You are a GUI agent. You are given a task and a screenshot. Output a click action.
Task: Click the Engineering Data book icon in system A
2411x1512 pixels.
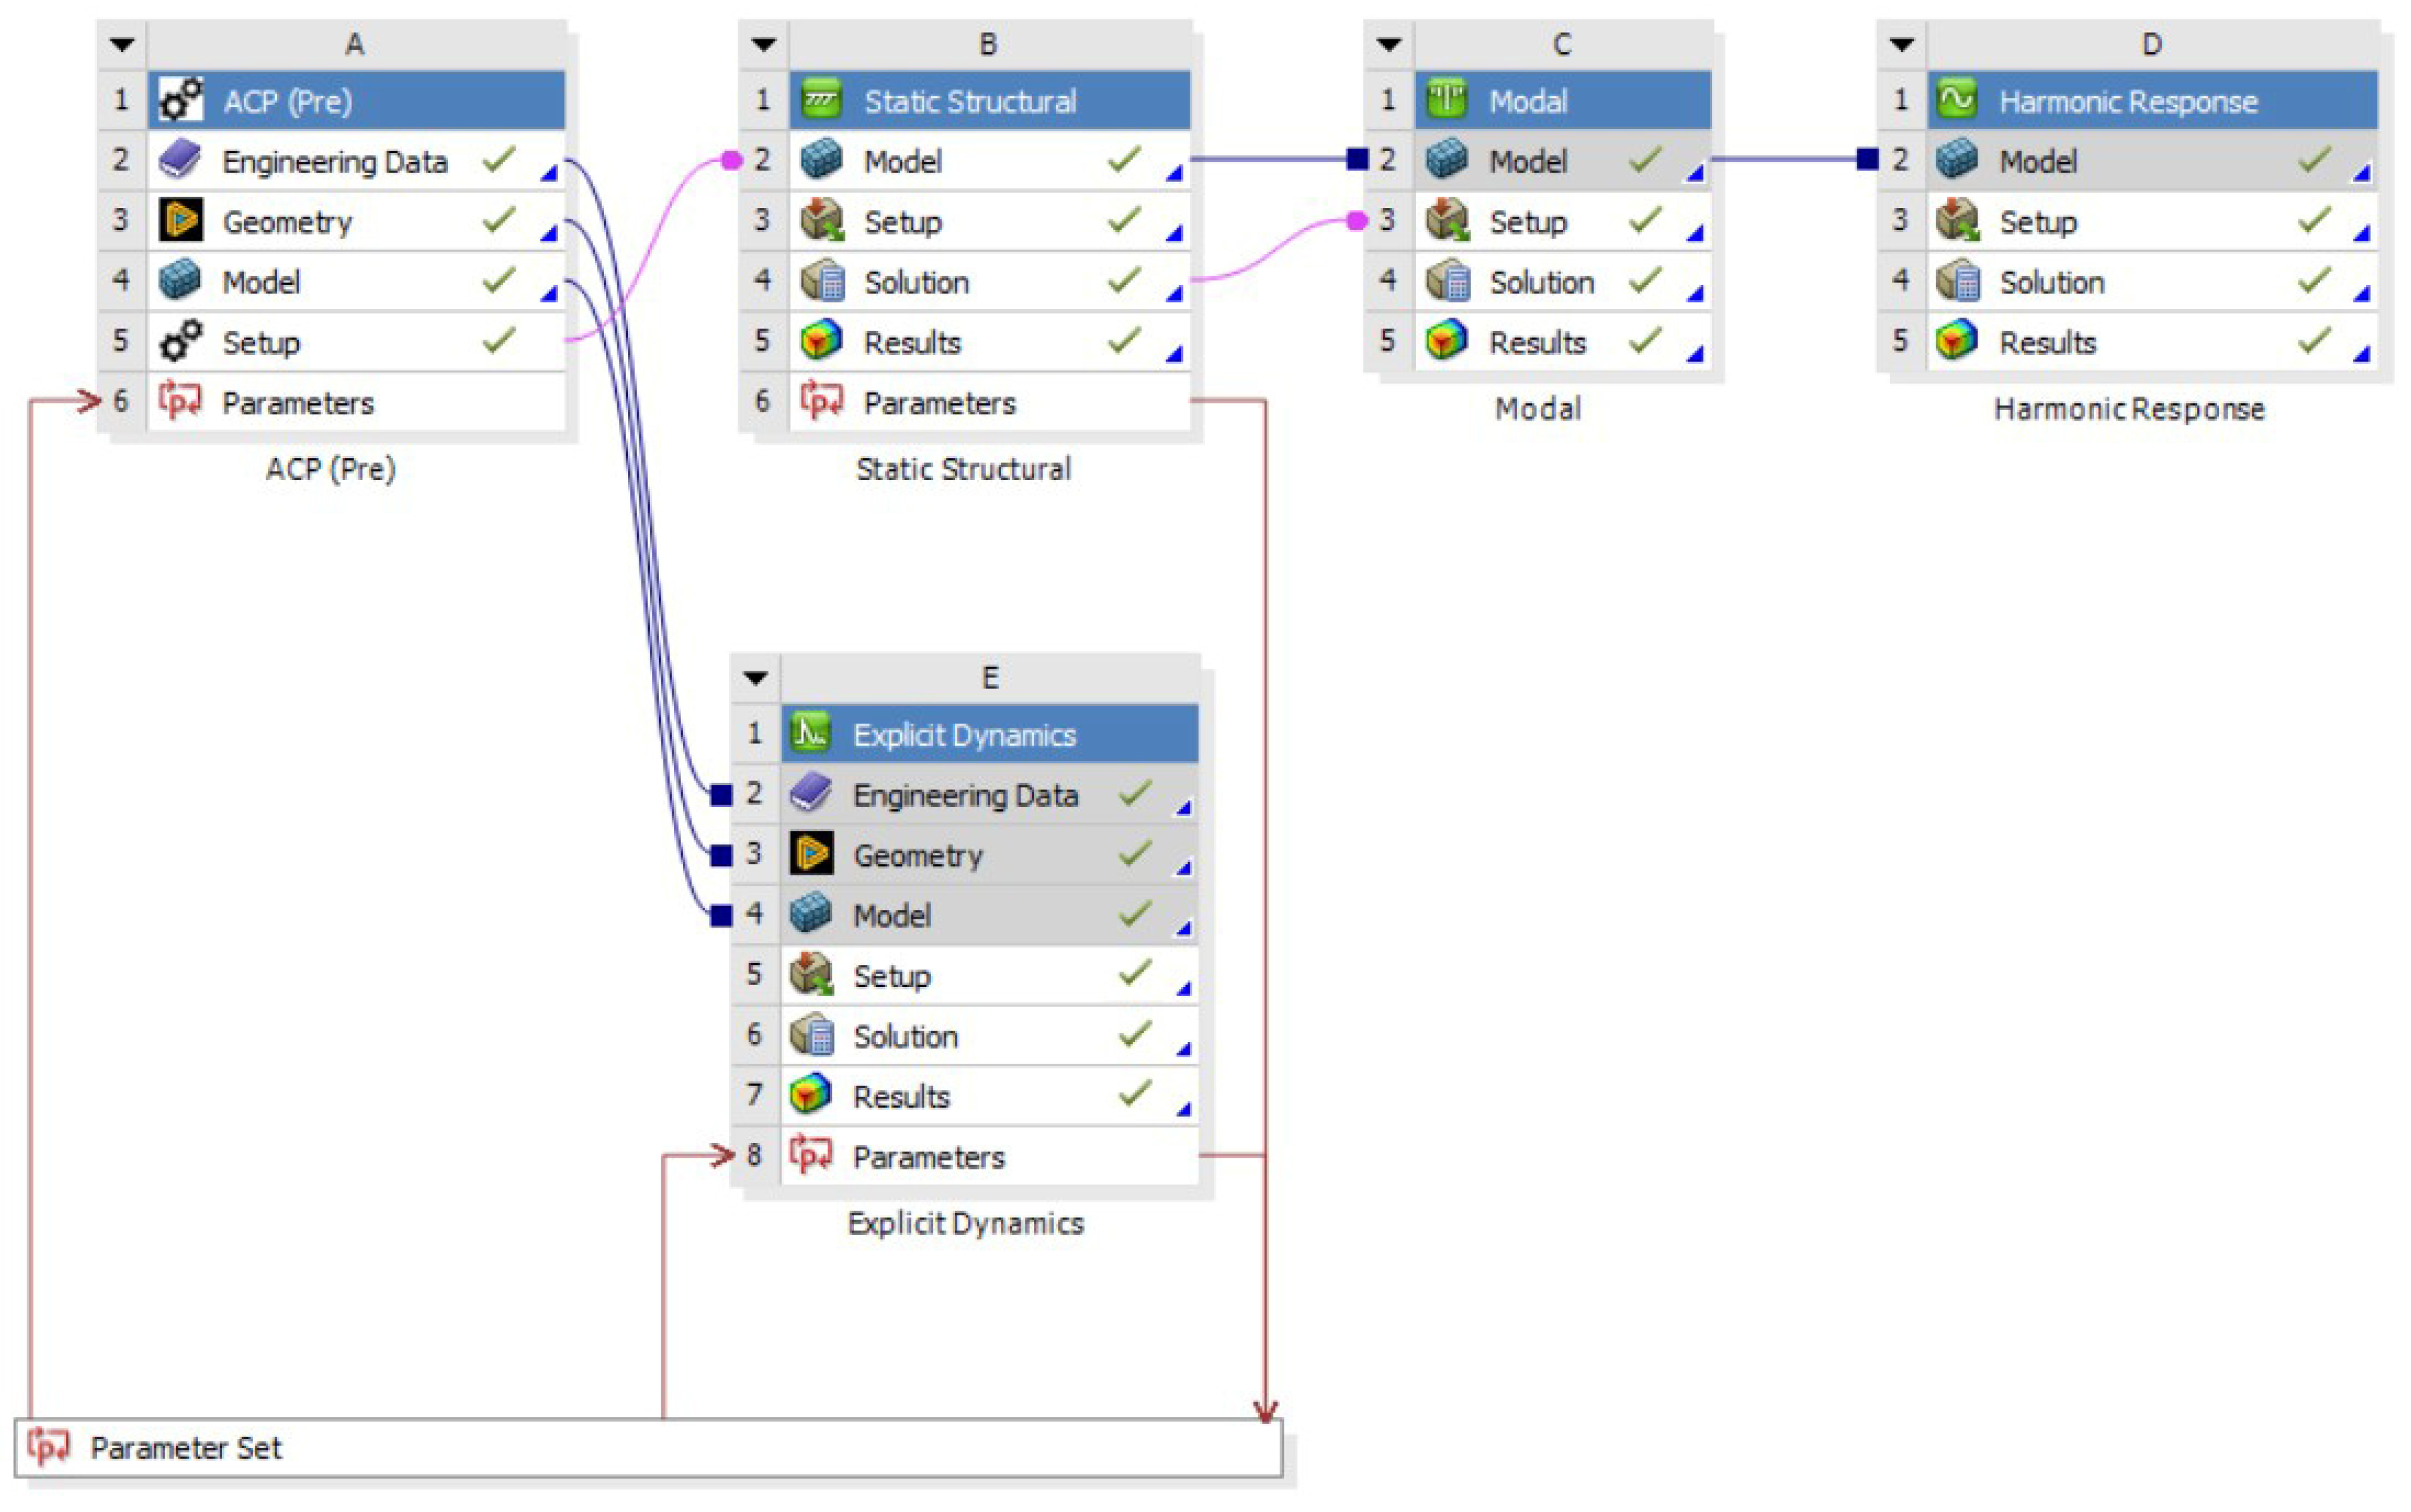(181, 160)
